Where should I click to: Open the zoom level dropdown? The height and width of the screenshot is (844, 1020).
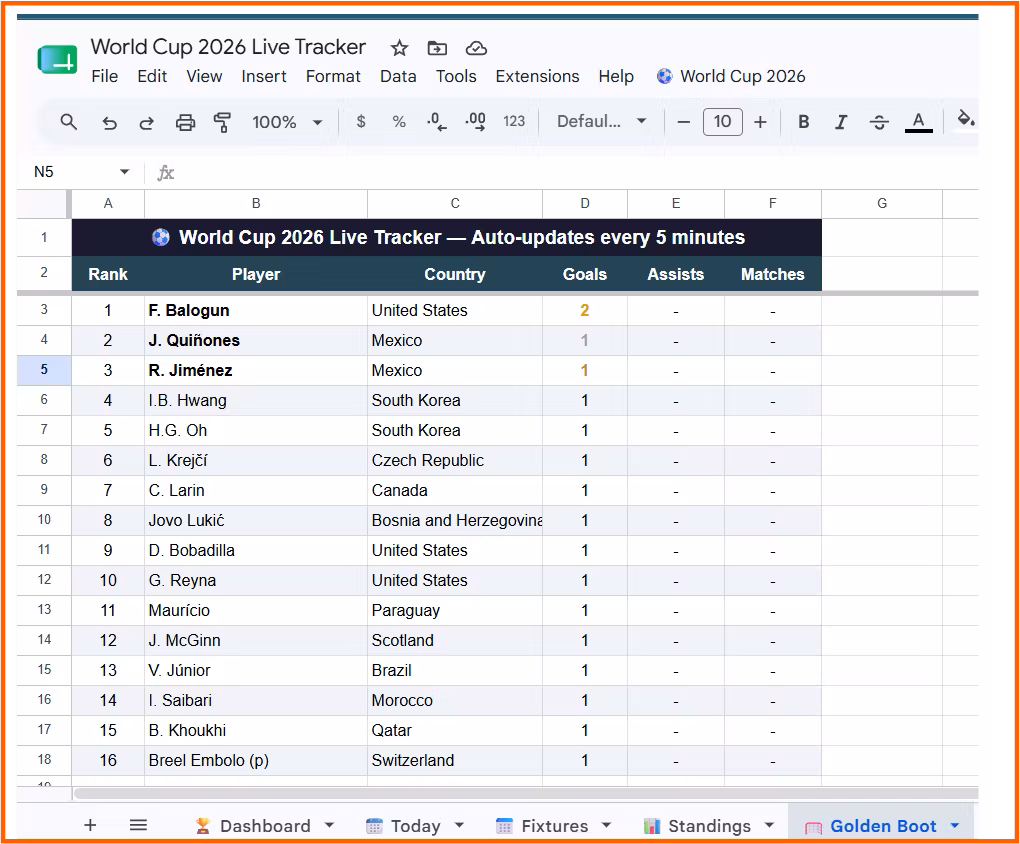[288, 122]
